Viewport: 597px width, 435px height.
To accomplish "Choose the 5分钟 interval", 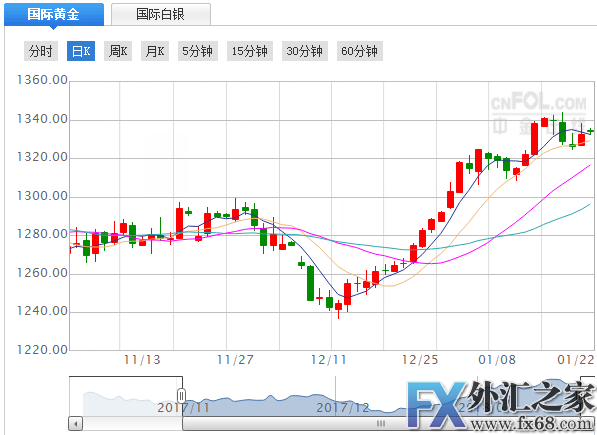I will click(198, 51).
